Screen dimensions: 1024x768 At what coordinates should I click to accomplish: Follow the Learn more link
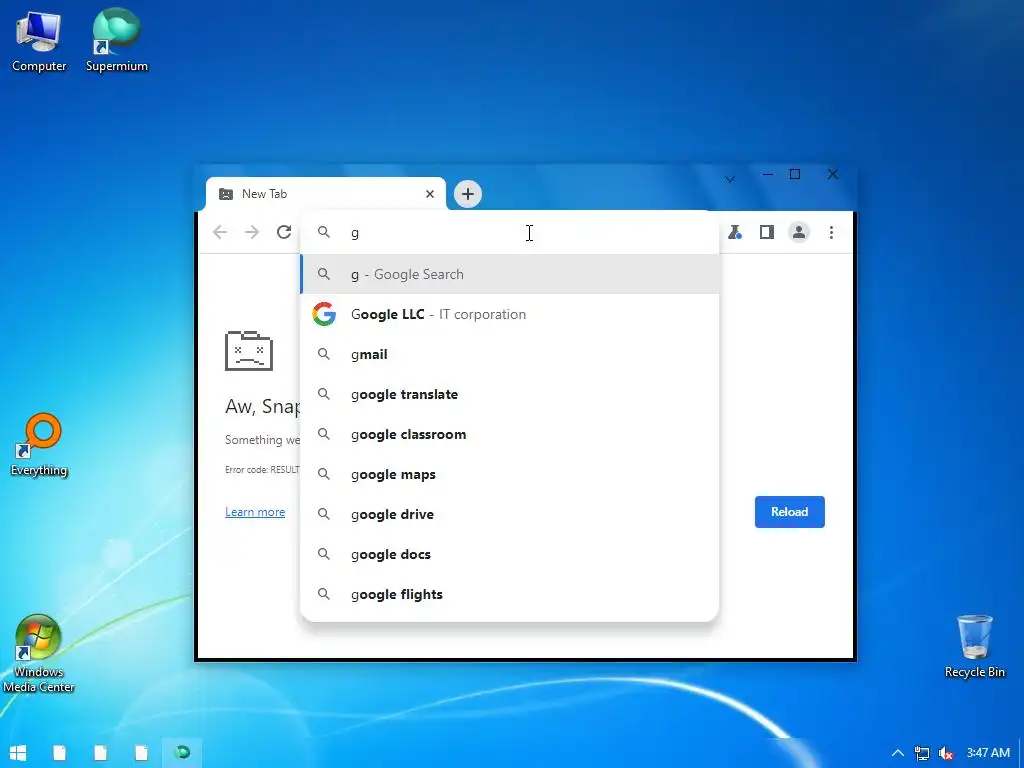pos(255,512)
